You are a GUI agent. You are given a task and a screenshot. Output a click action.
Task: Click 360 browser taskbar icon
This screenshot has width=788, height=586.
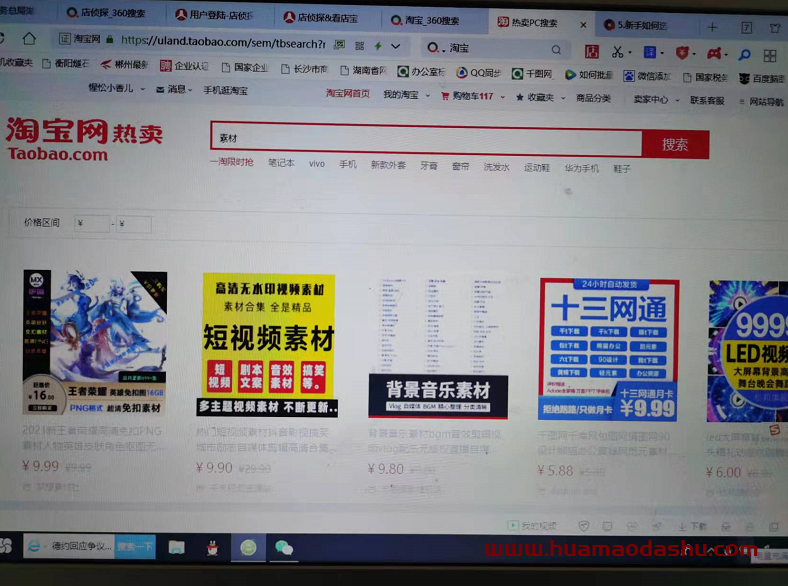coord(248,548)
